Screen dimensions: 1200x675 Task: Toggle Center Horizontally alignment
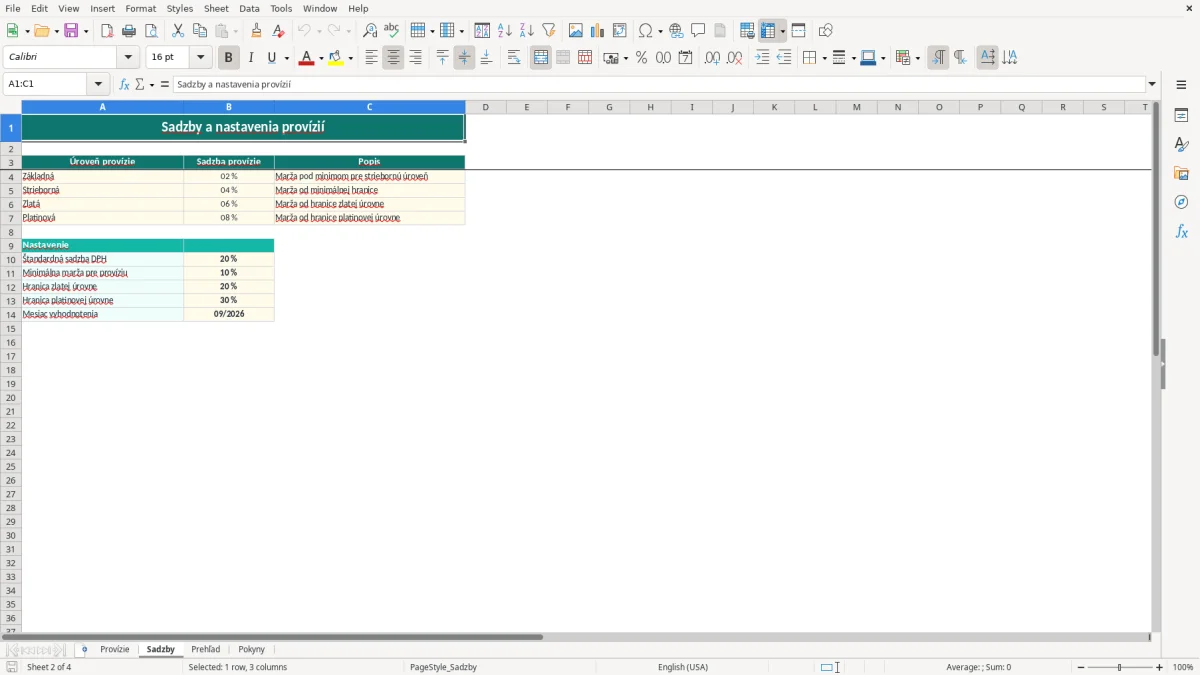tap(394, 58)
